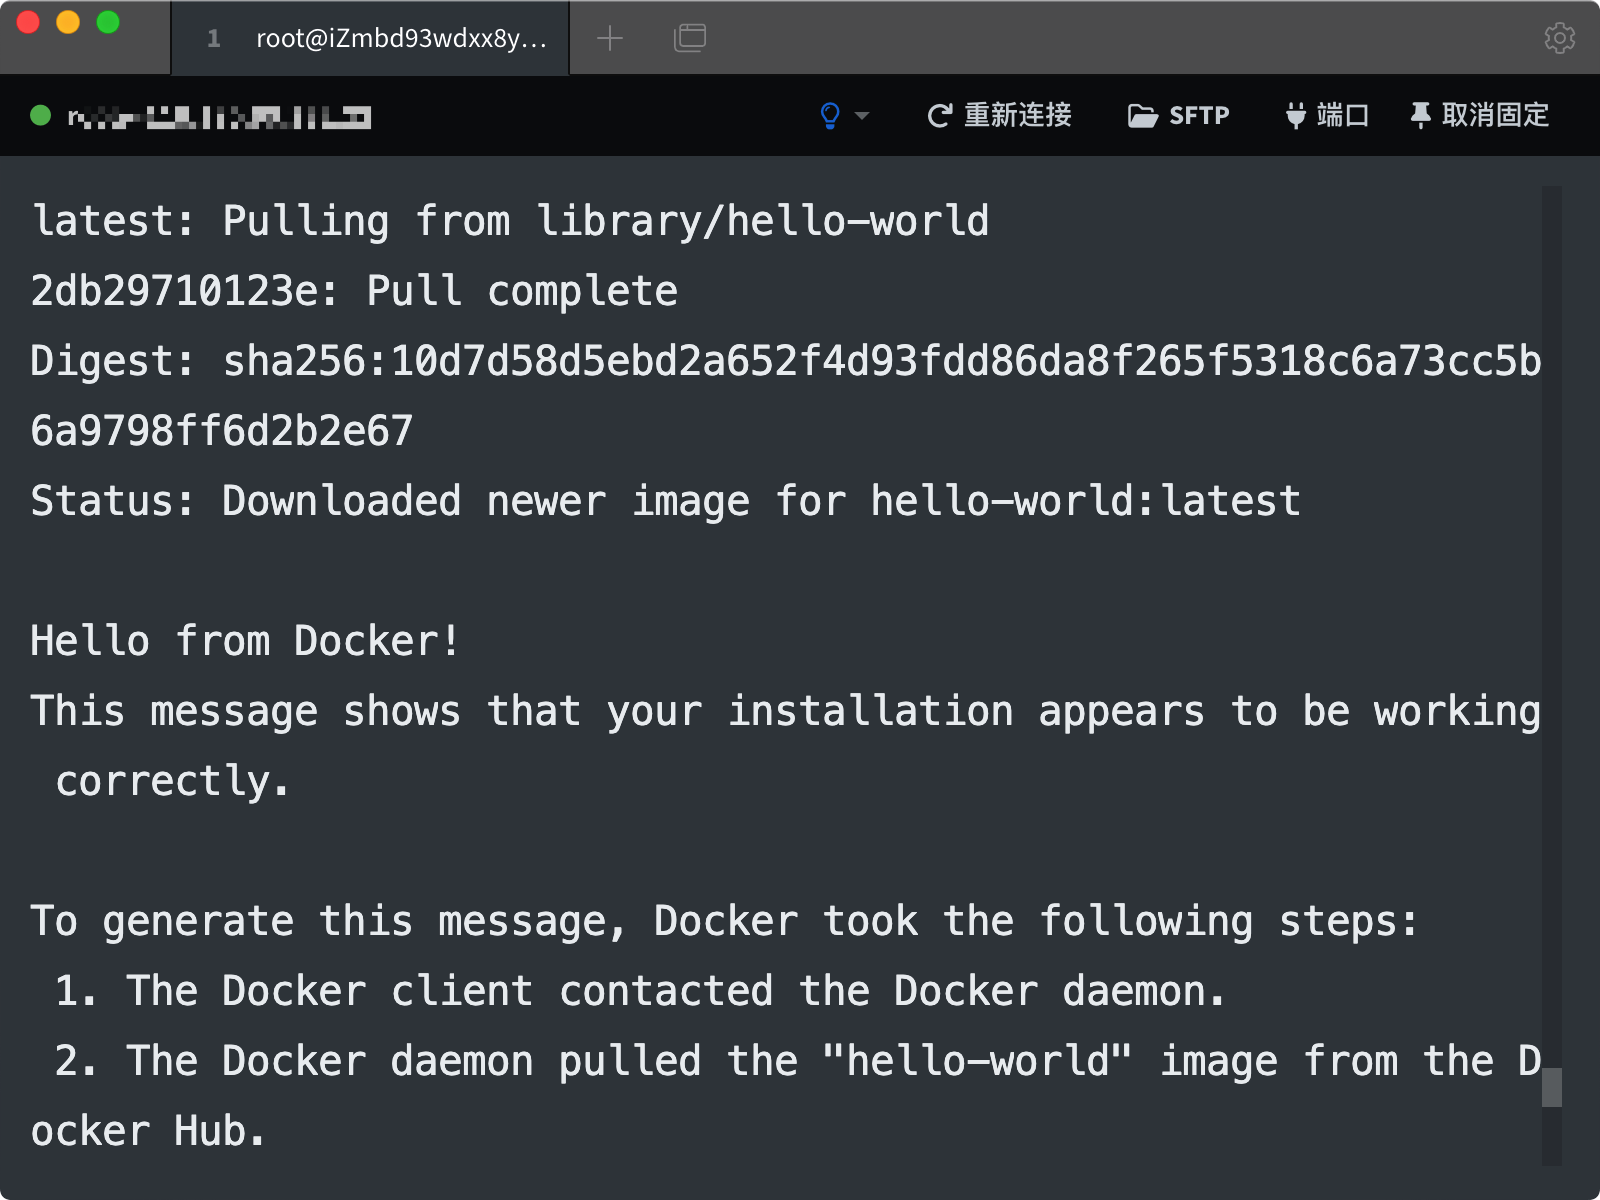Click the blurred host name label
This screenshot has height=1200, width=1600.
point(219,118)
